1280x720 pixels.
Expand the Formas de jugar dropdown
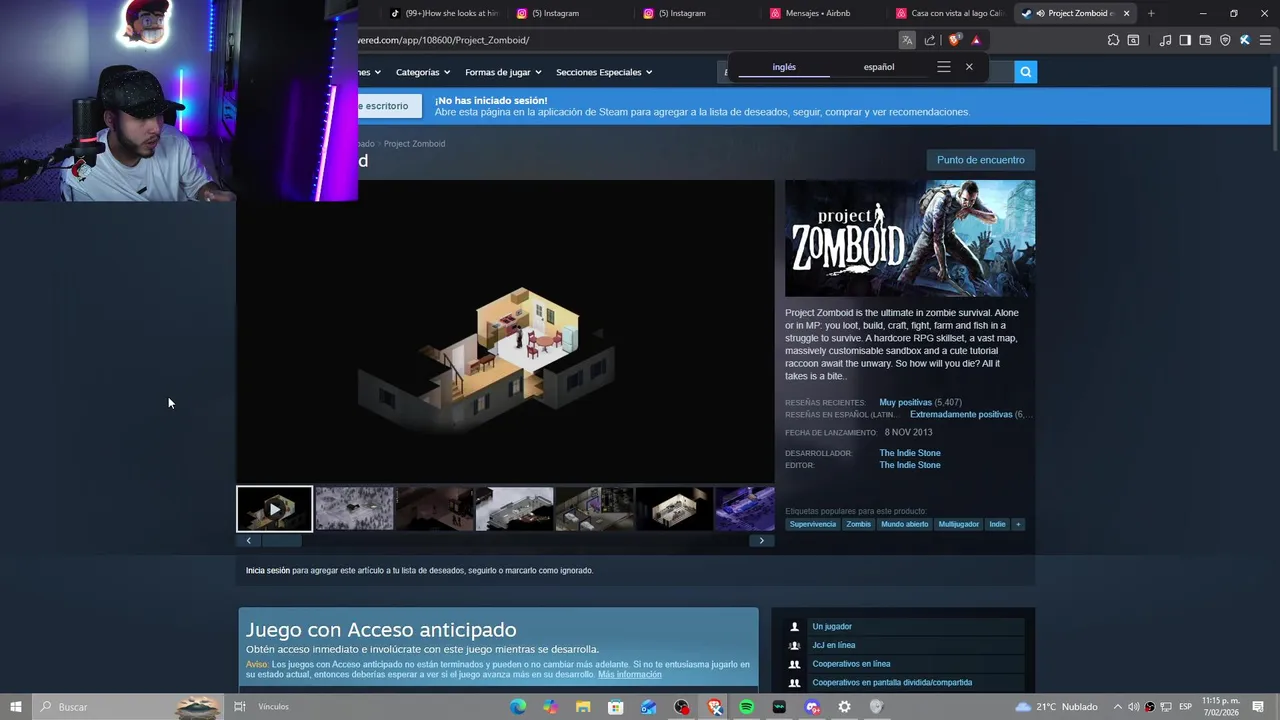pos(503,72)
